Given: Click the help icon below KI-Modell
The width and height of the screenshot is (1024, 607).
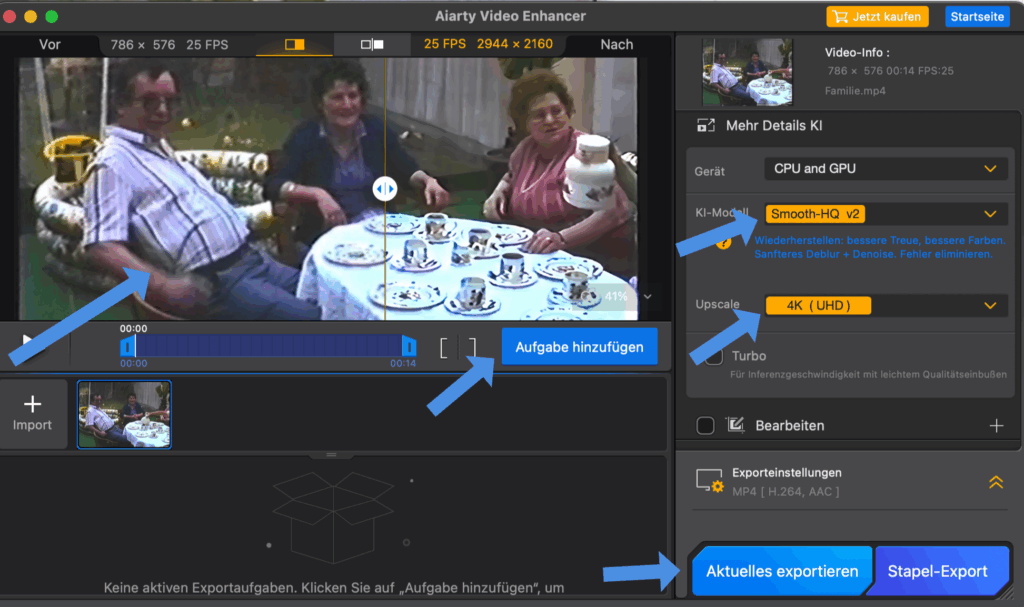Looking at the screenshot, I should 724,242.
